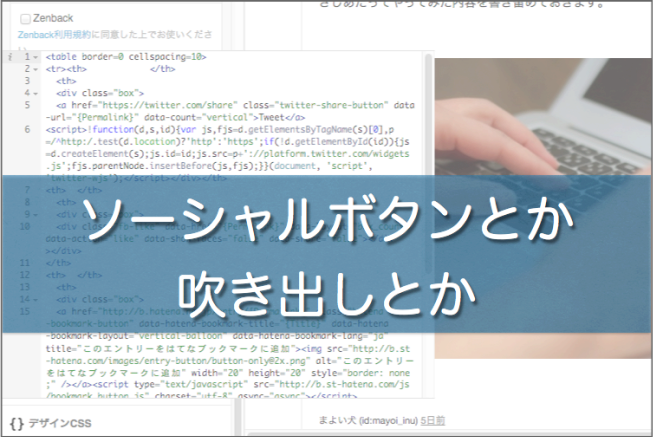Open the デザインCSS section

coord(50,423)
